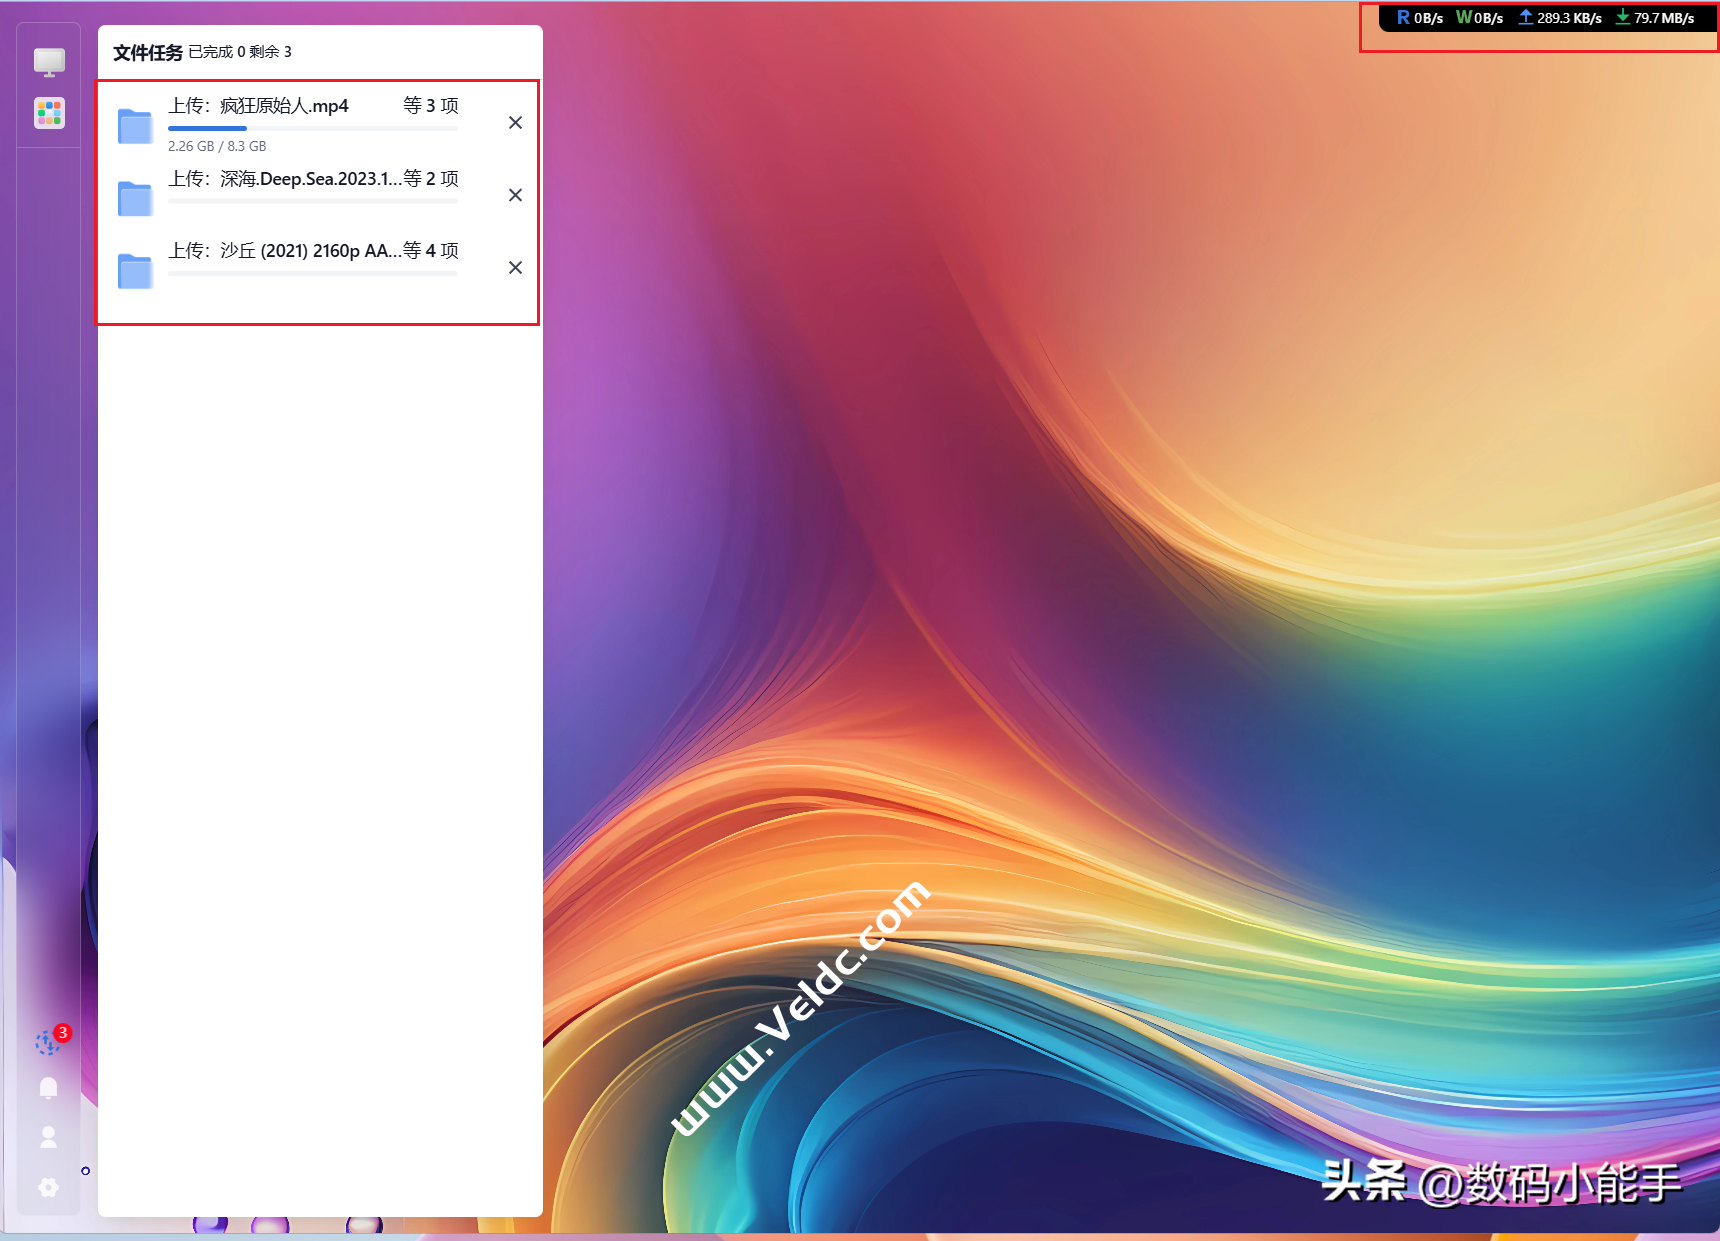Select the 上传: 疯狂原始人.mp4 task title

pyautogui.click(x=258, y=106)
